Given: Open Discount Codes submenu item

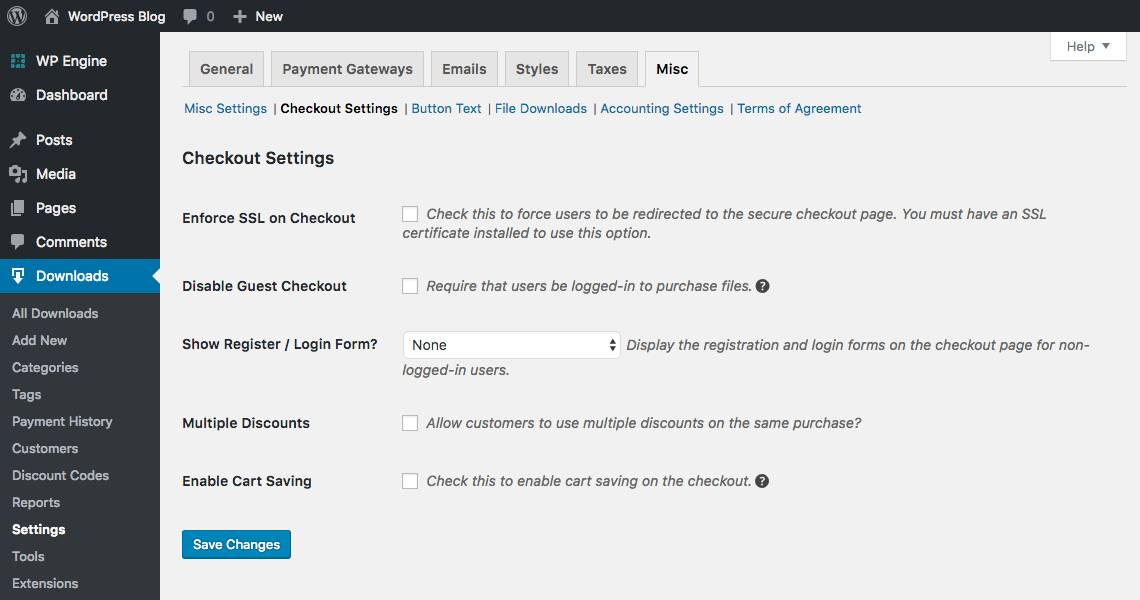Looking at the screenshot, I should tap(60, 476).
